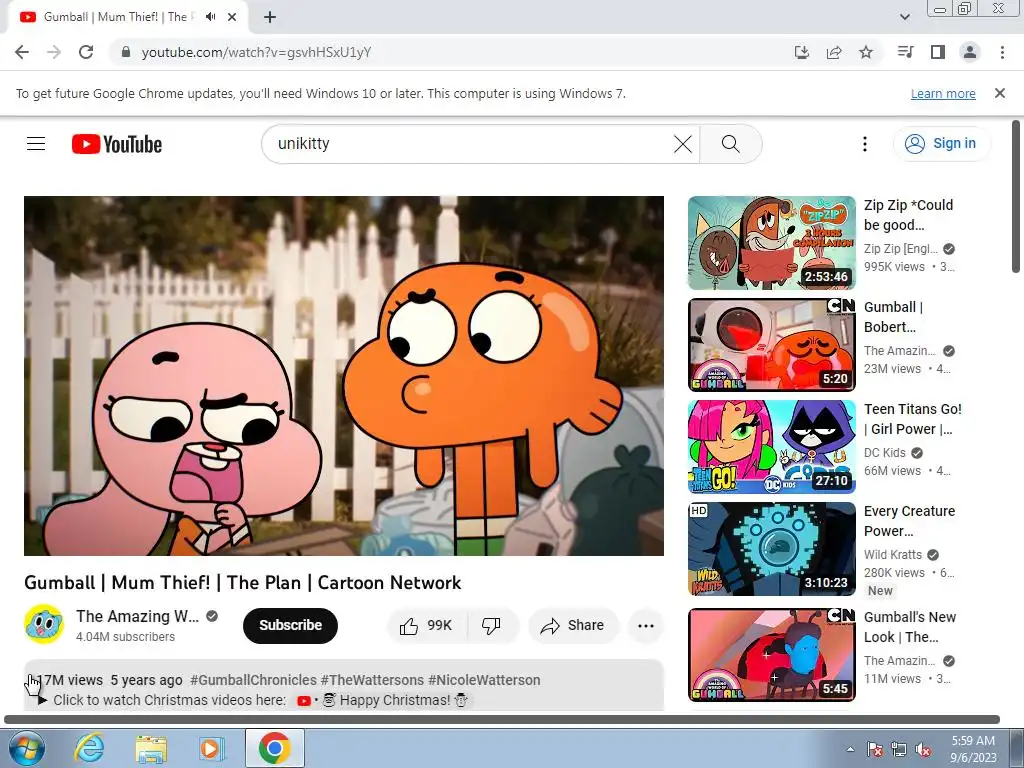1024x768 pixels.
Task: Click the video player to pause
Action: point(344,376)
